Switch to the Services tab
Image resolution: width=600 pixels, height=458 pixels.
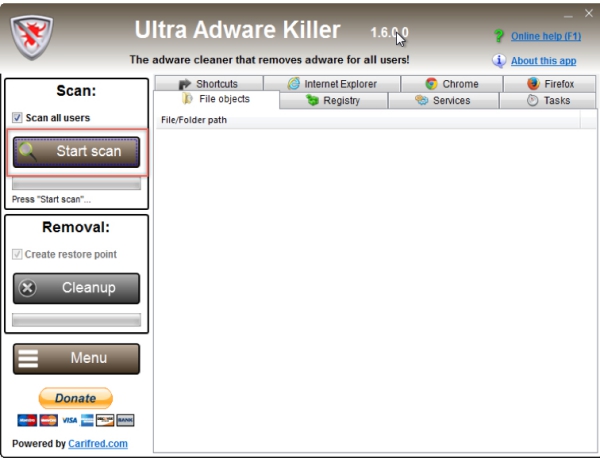click(443, 101)
